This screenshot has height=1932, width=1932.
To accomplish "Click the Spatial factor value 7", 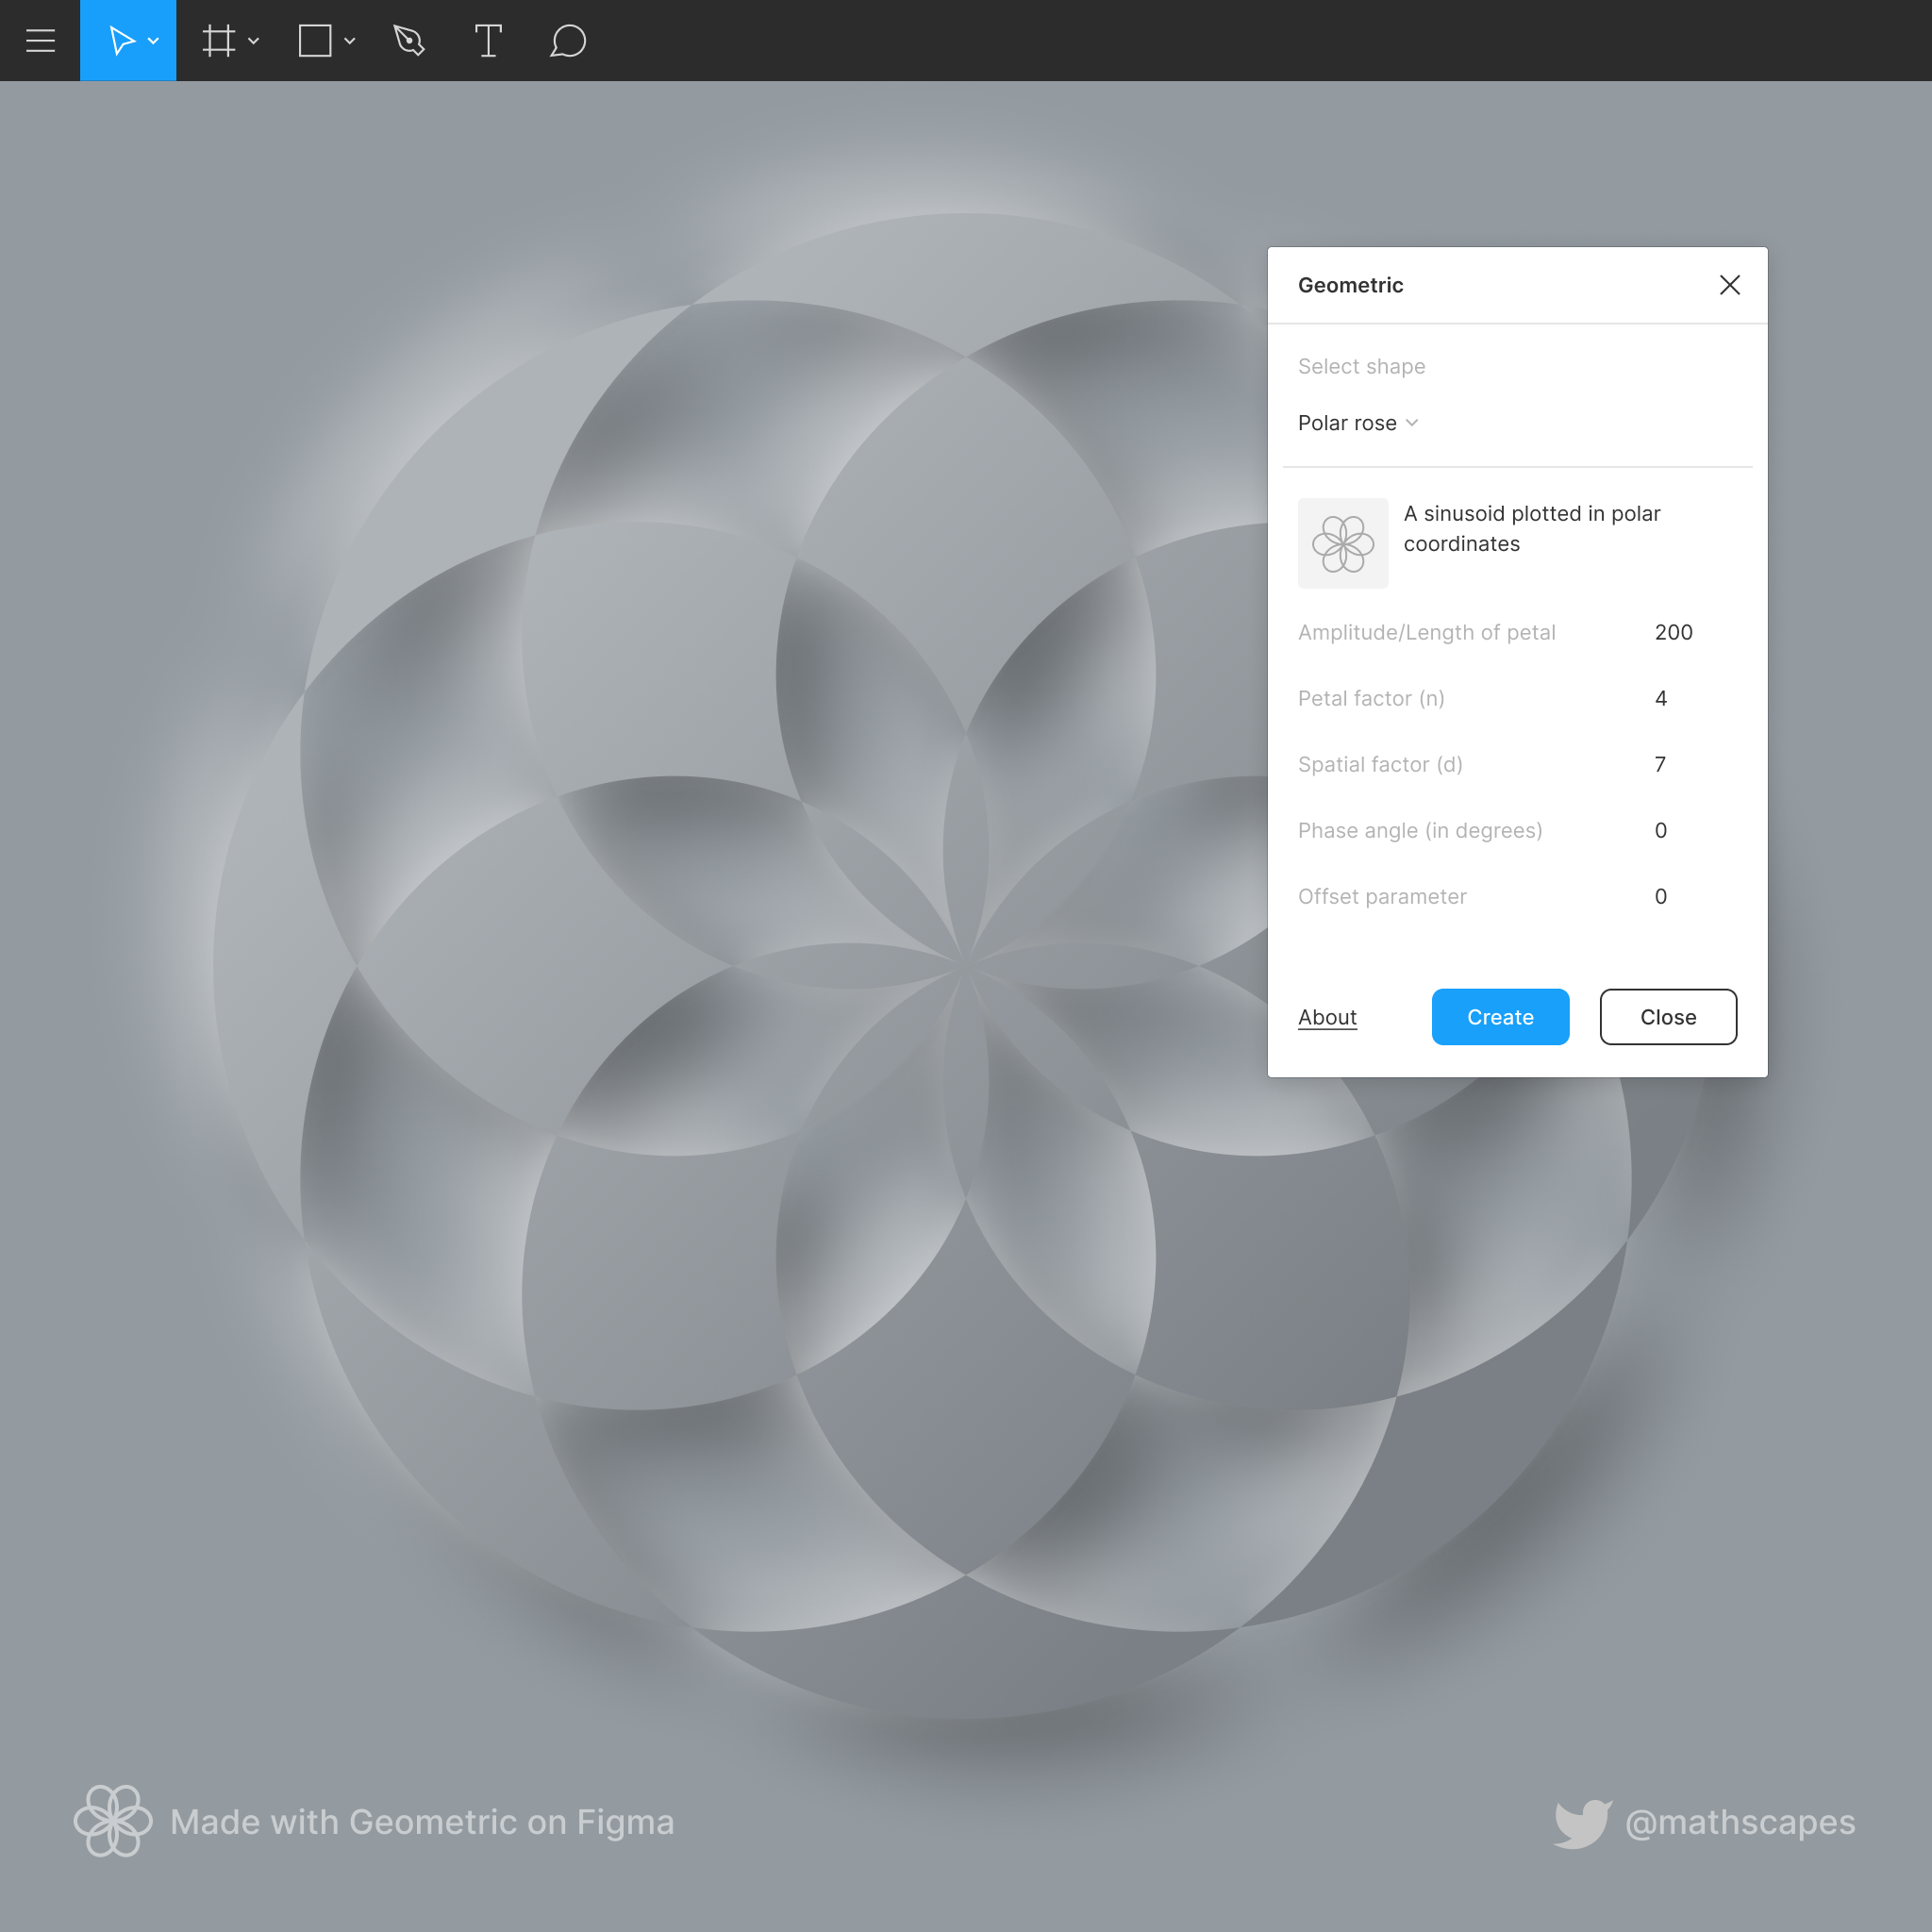I will 1659,762.
